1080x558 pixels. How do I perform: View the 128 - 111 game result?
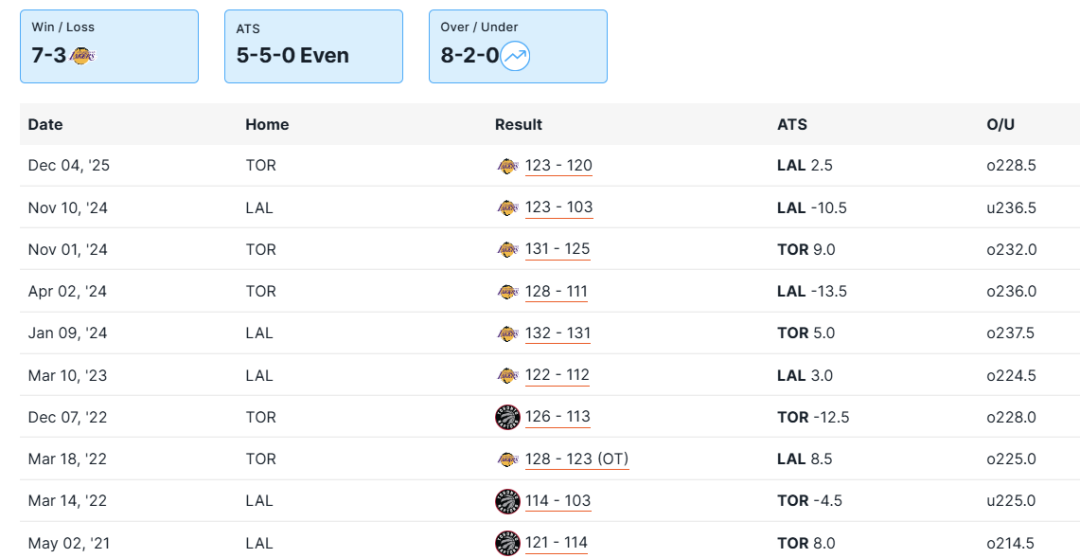click(556, 292)
